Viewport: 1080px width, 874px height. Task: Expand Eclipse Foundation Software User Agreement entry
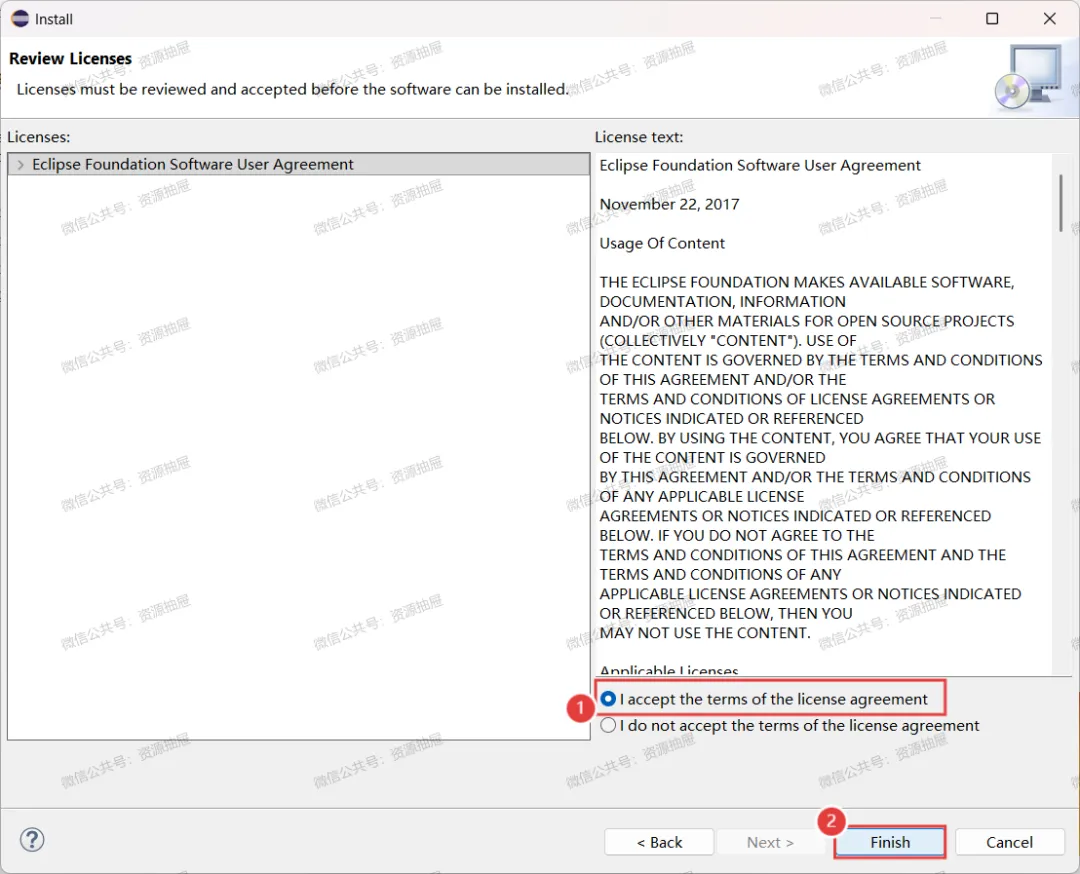tap(21, 165)
